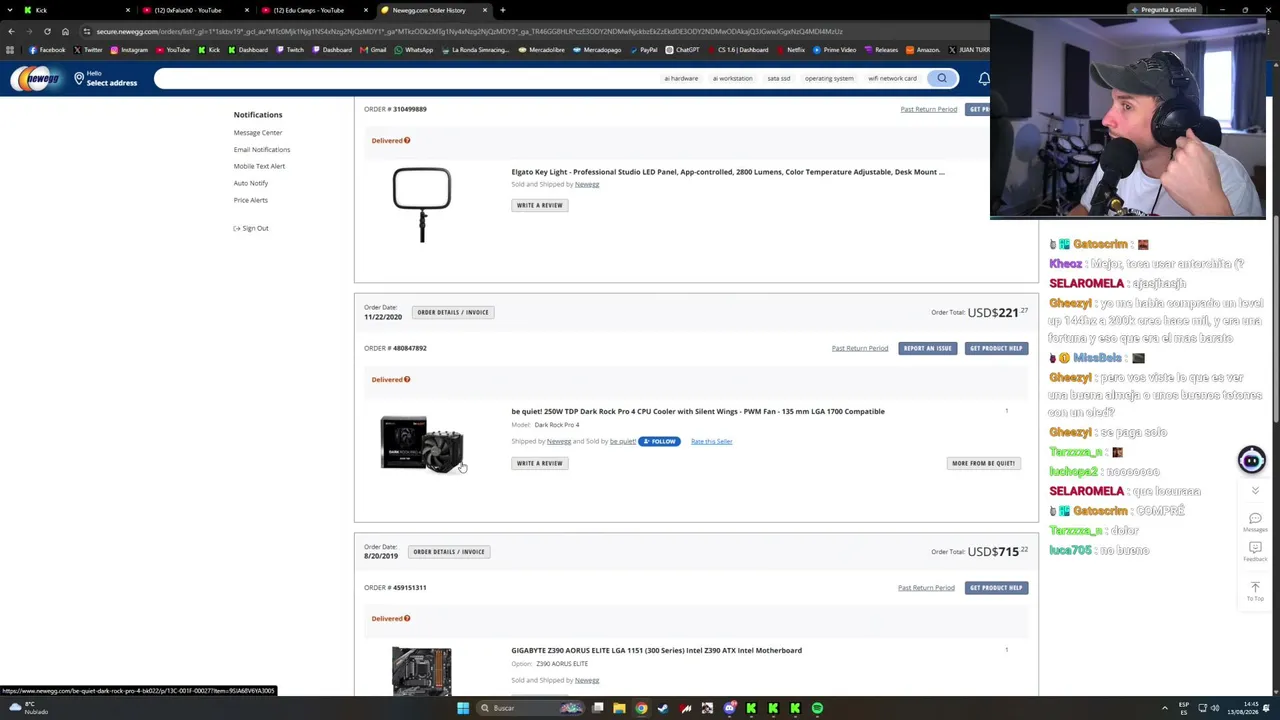
Task: Select the 'sata ssd' search suggestion
Action: 778,78
